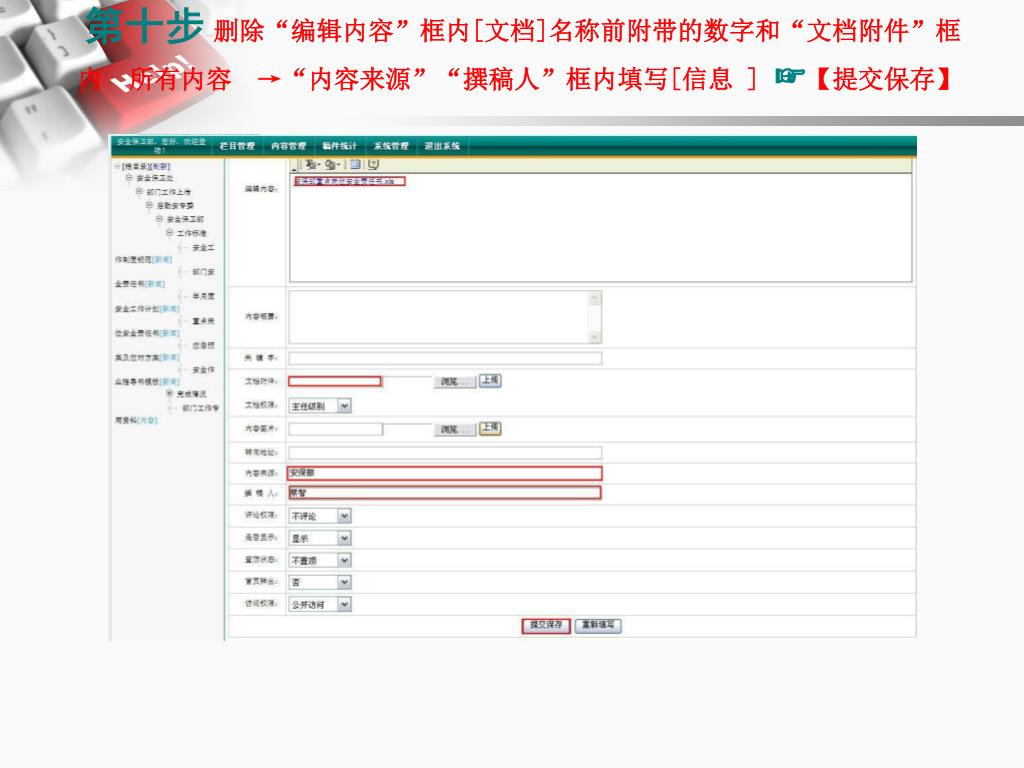
Task: Click 浏览 button for 内容图片
Action: tap(455, 430)
